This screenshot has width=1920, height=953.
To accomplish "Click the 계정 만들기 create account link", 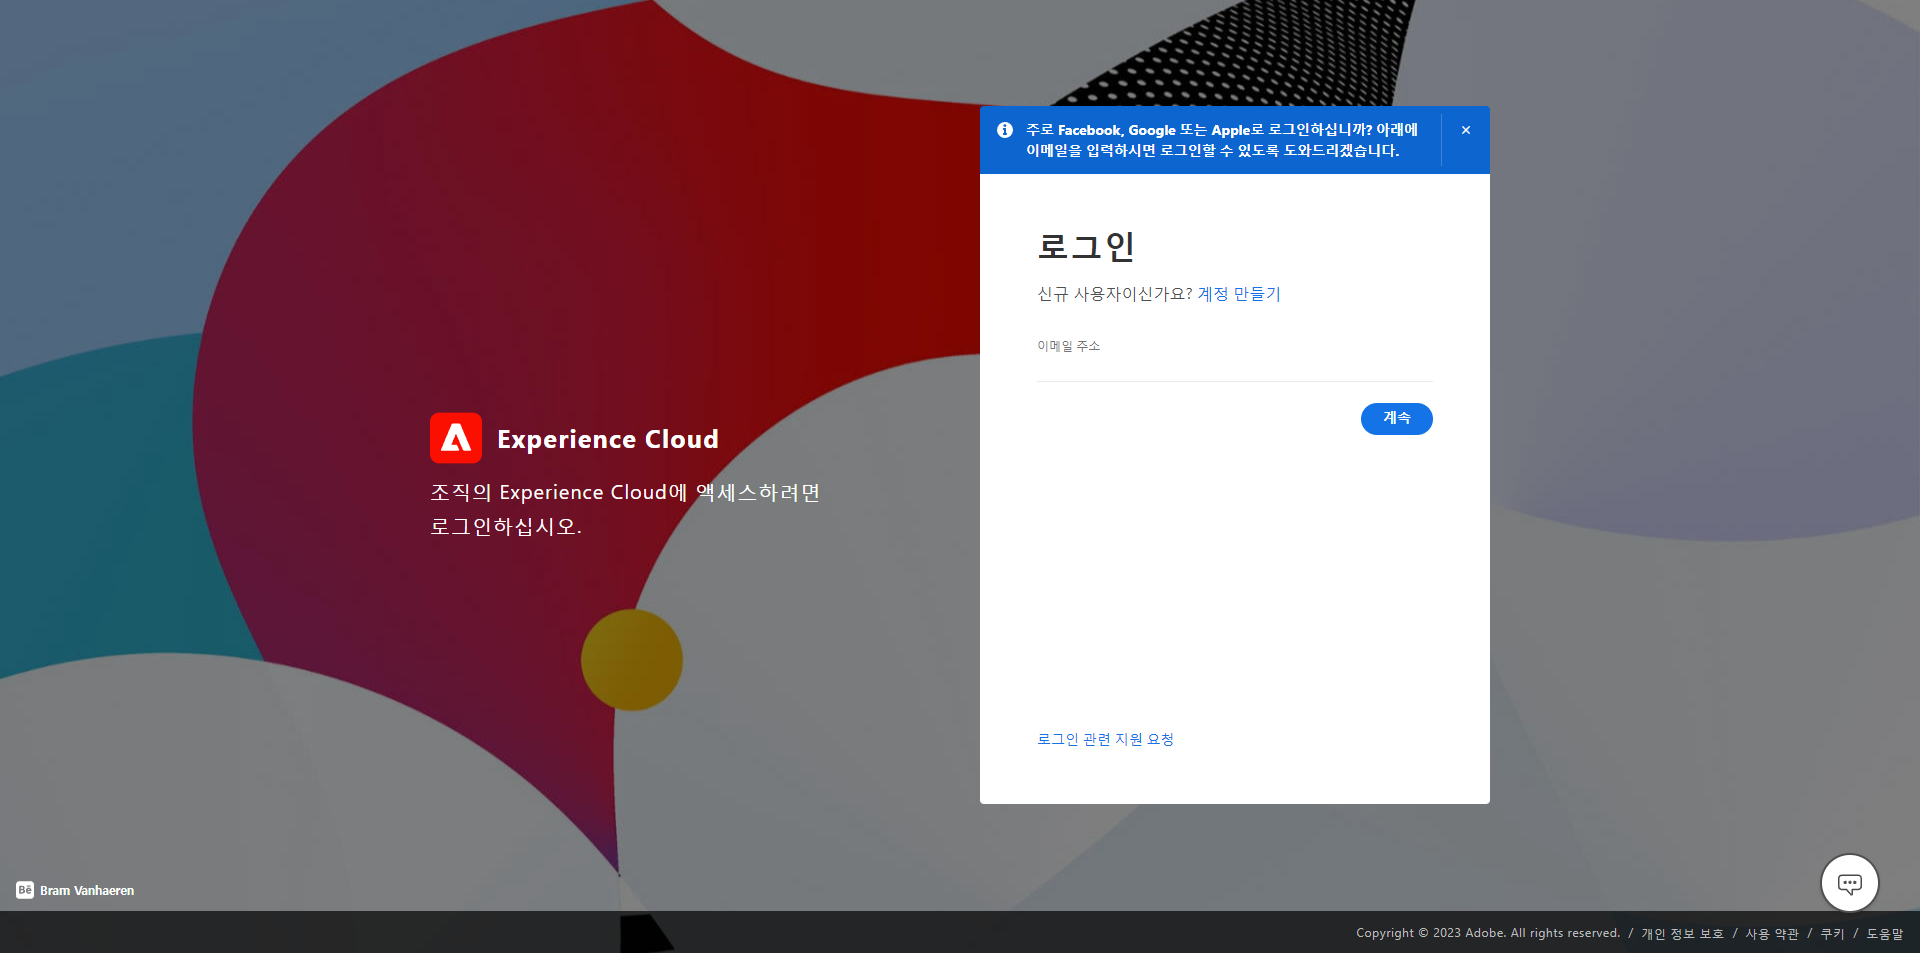I will 1239,294.
